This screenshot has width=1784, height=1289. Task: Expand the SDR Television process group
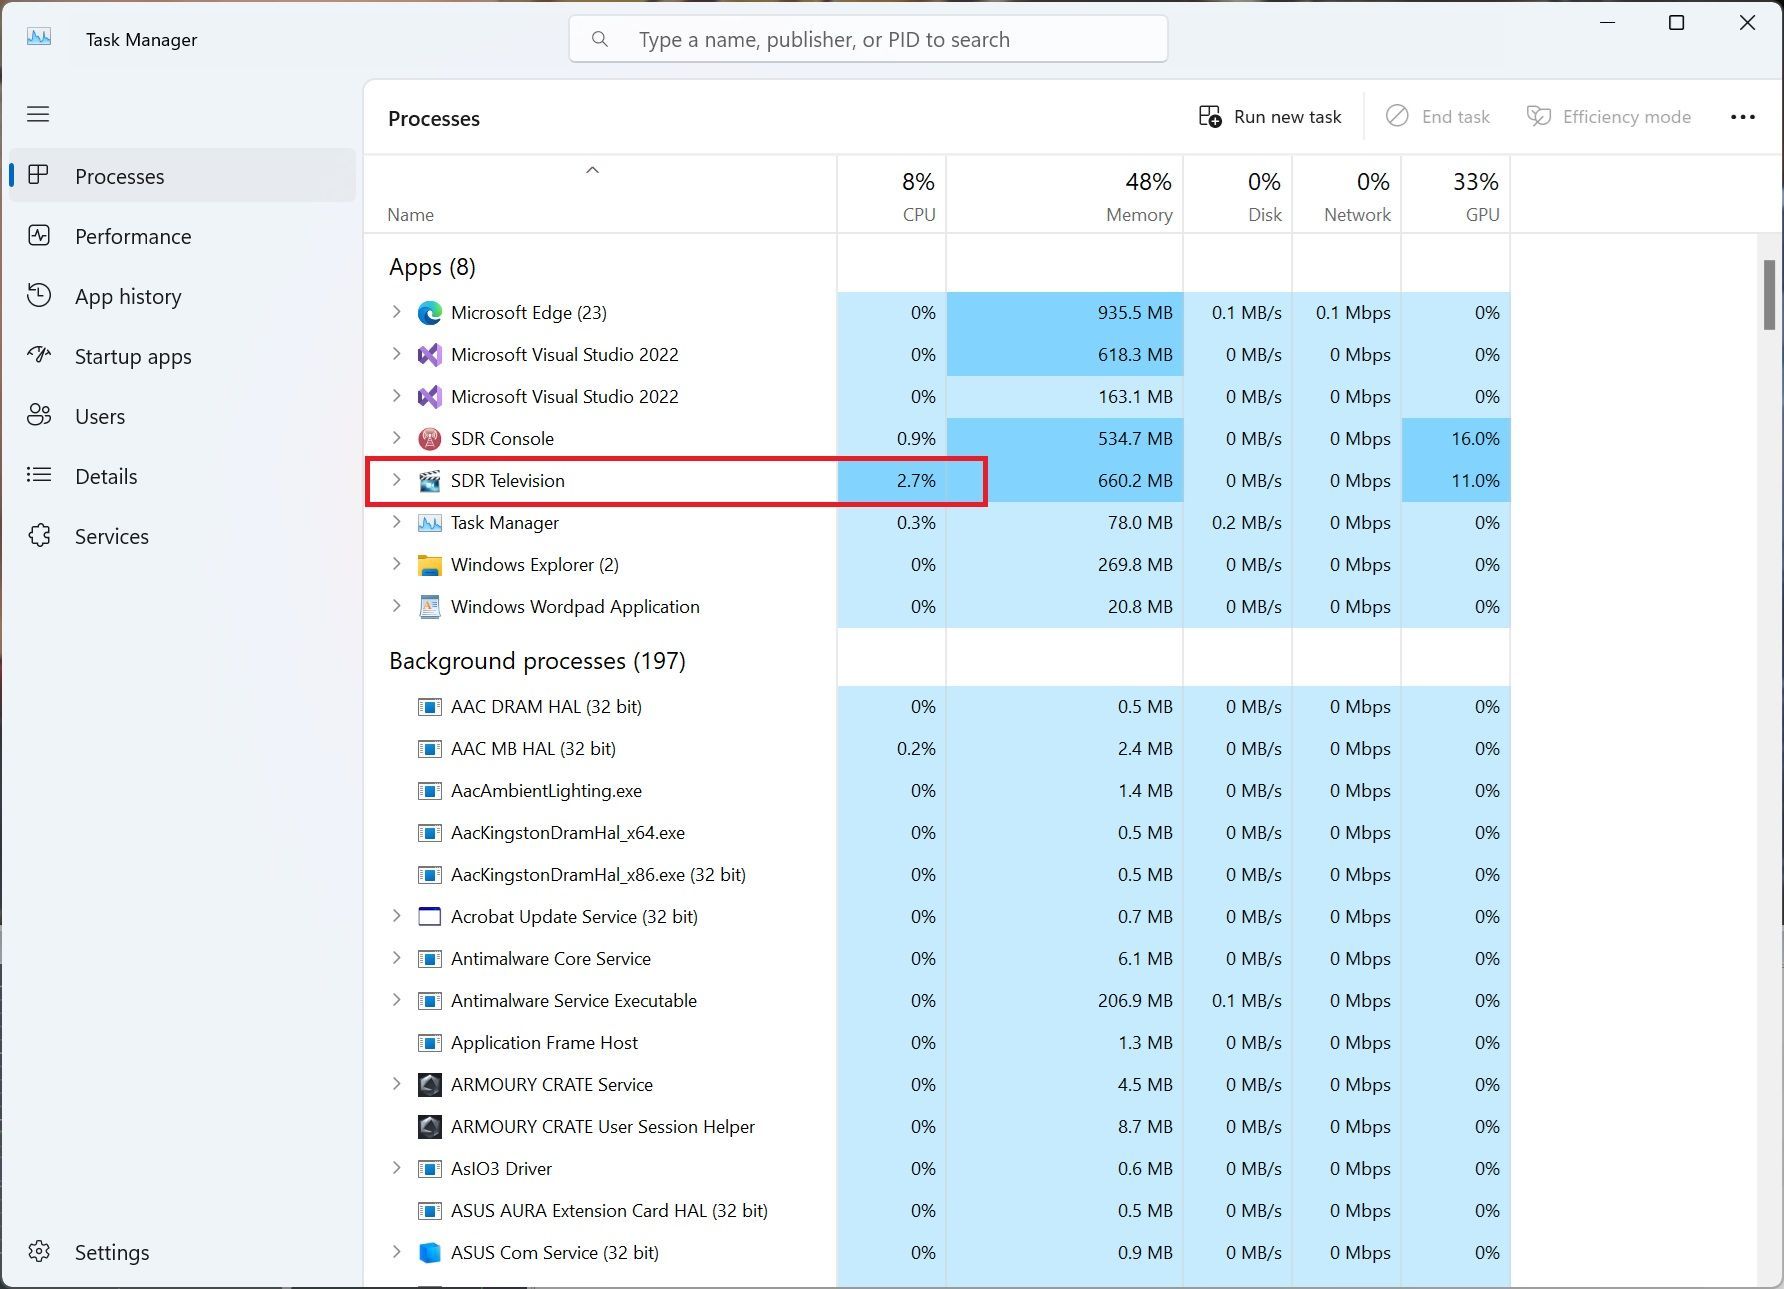tap(396, 480)
